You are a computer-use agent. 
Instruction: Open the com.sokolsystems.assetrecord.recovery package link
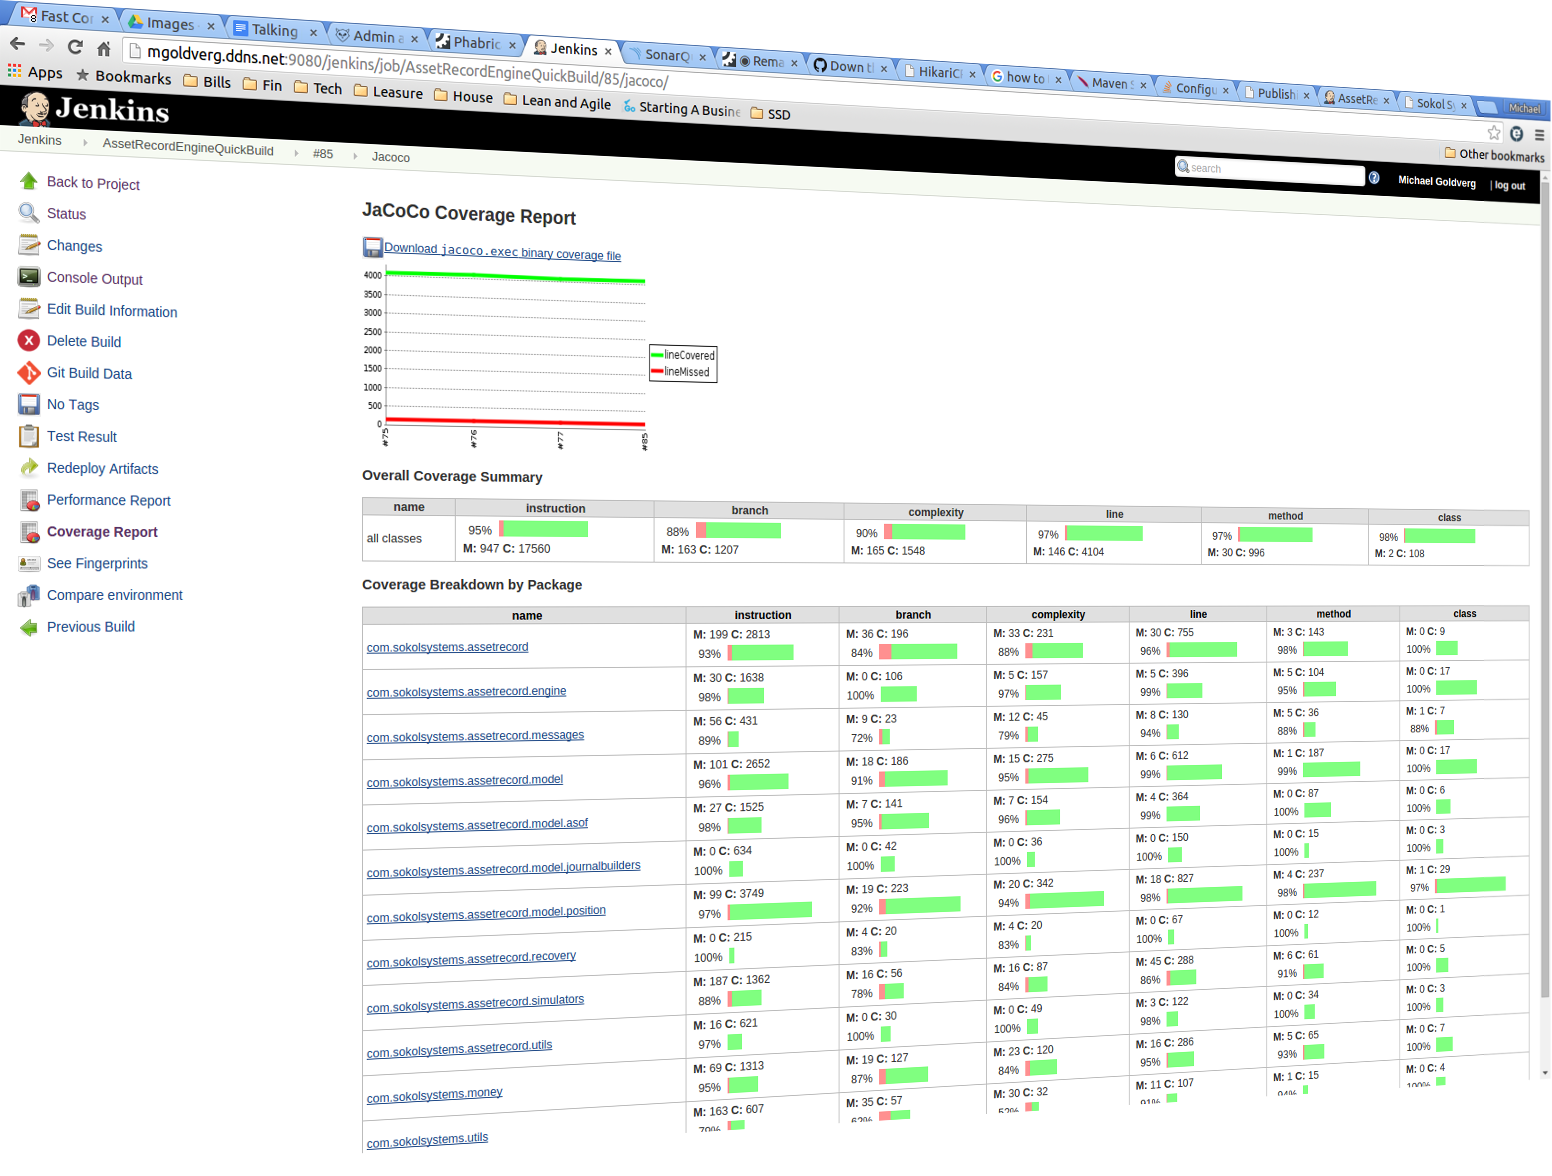[x=471, y=959]
